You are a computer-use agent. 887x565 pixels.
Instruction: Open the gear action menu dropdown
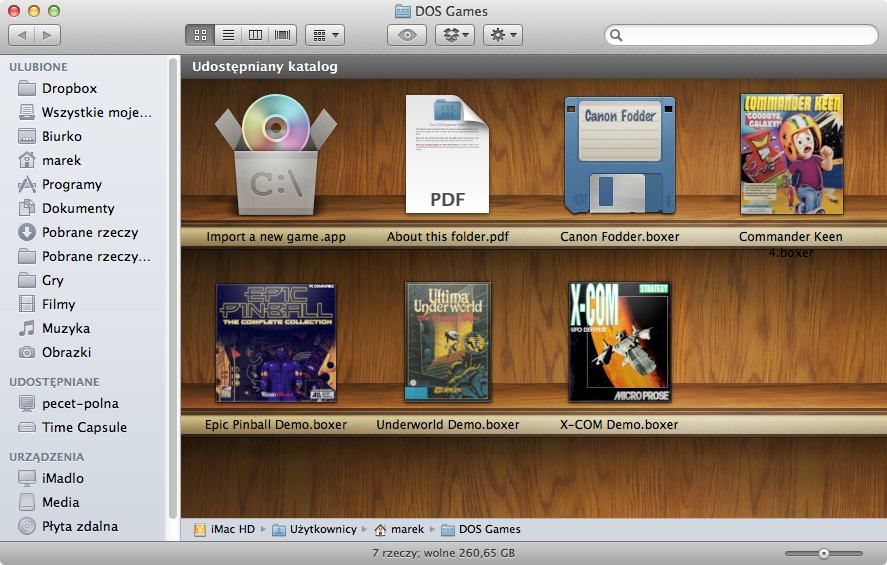(x=502, y=35)
